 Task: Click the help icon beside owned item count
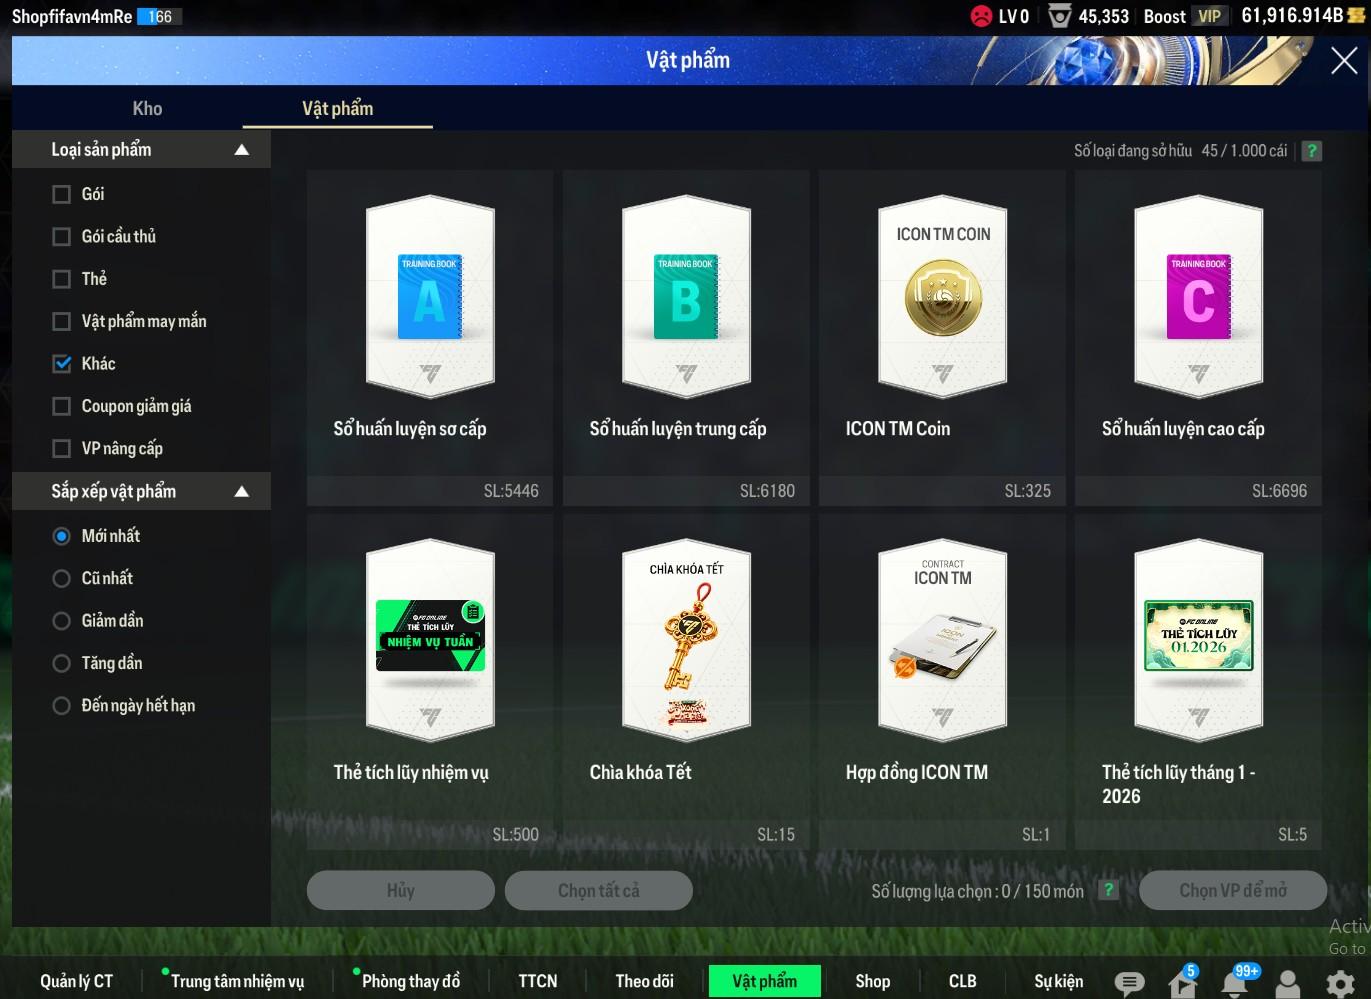tap(1312, 151)
